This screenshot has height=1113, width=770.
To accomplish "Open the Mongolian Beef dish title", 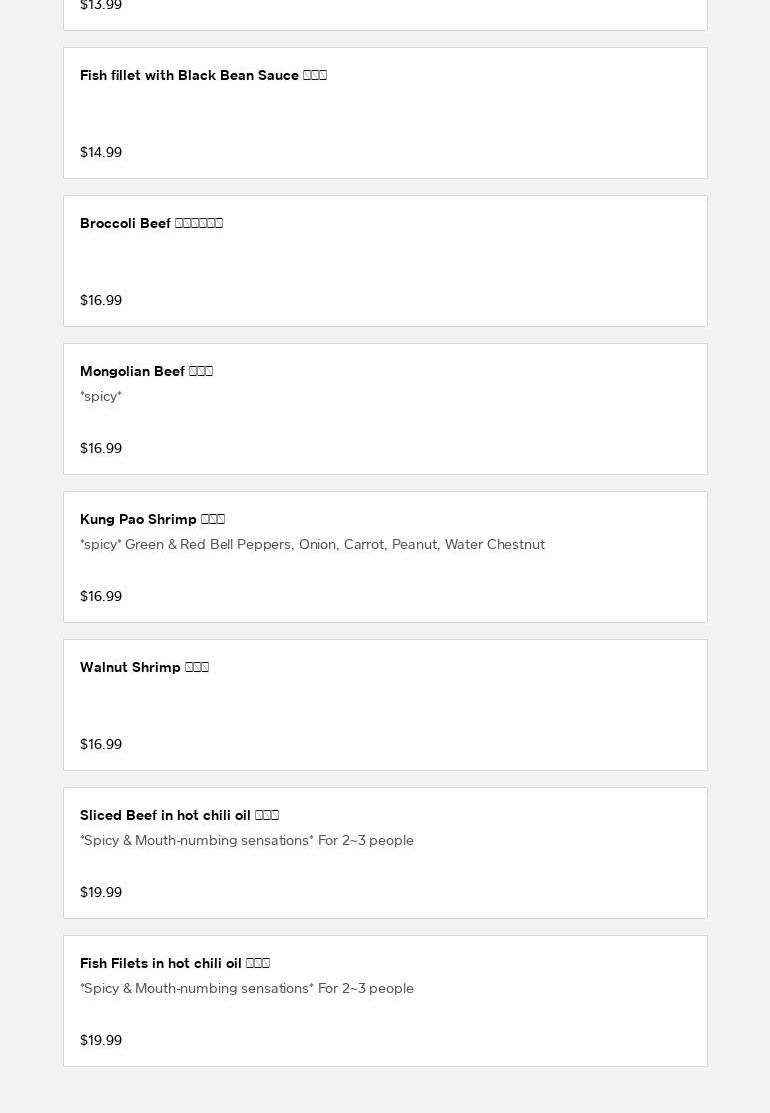I will point(146,371).
